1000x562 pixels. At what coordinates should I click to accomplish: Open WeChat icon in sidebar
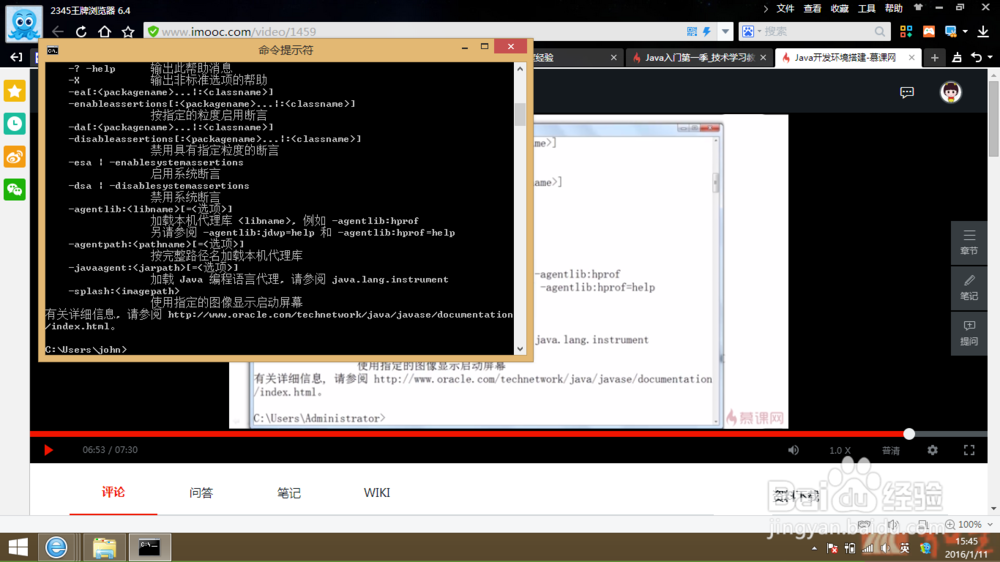[x=15, y=189]
